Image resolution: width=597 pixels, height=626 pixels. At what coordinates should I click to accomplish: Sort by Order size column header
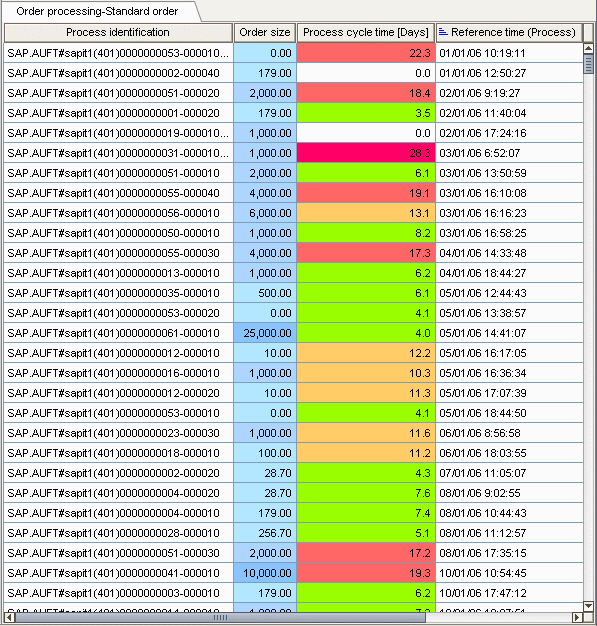pos(265,32)
